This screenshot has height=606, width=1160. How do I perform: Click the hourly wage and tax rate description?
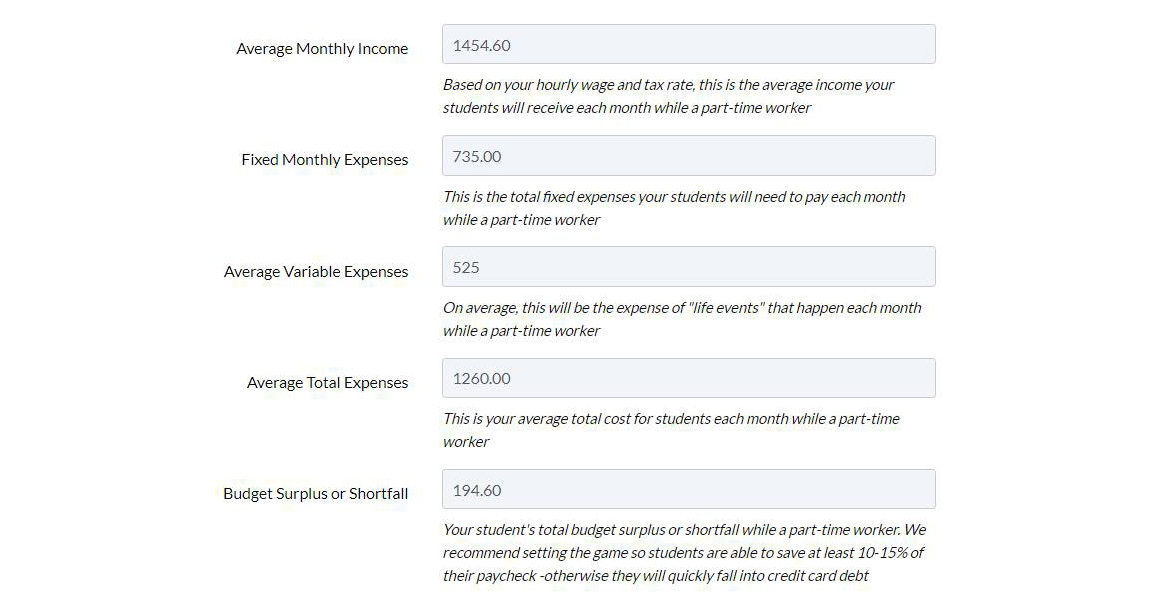668,96
